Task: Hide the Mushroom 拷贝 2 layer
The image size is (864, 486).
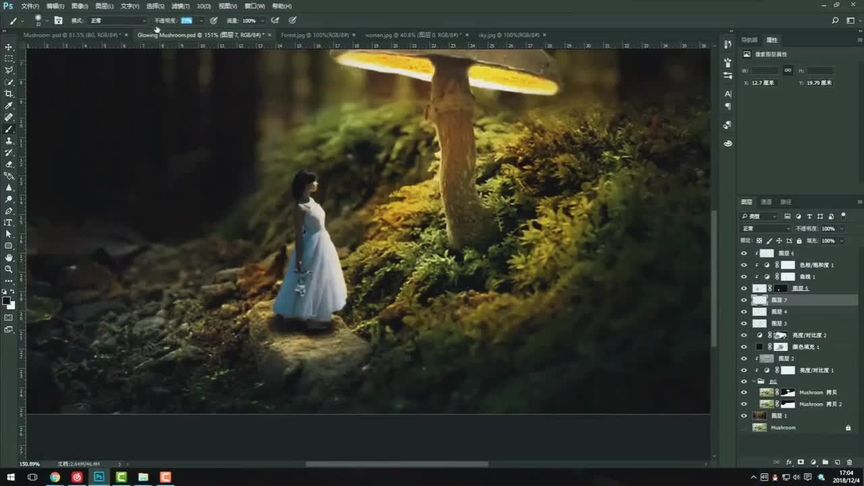Action: (744, 404)
